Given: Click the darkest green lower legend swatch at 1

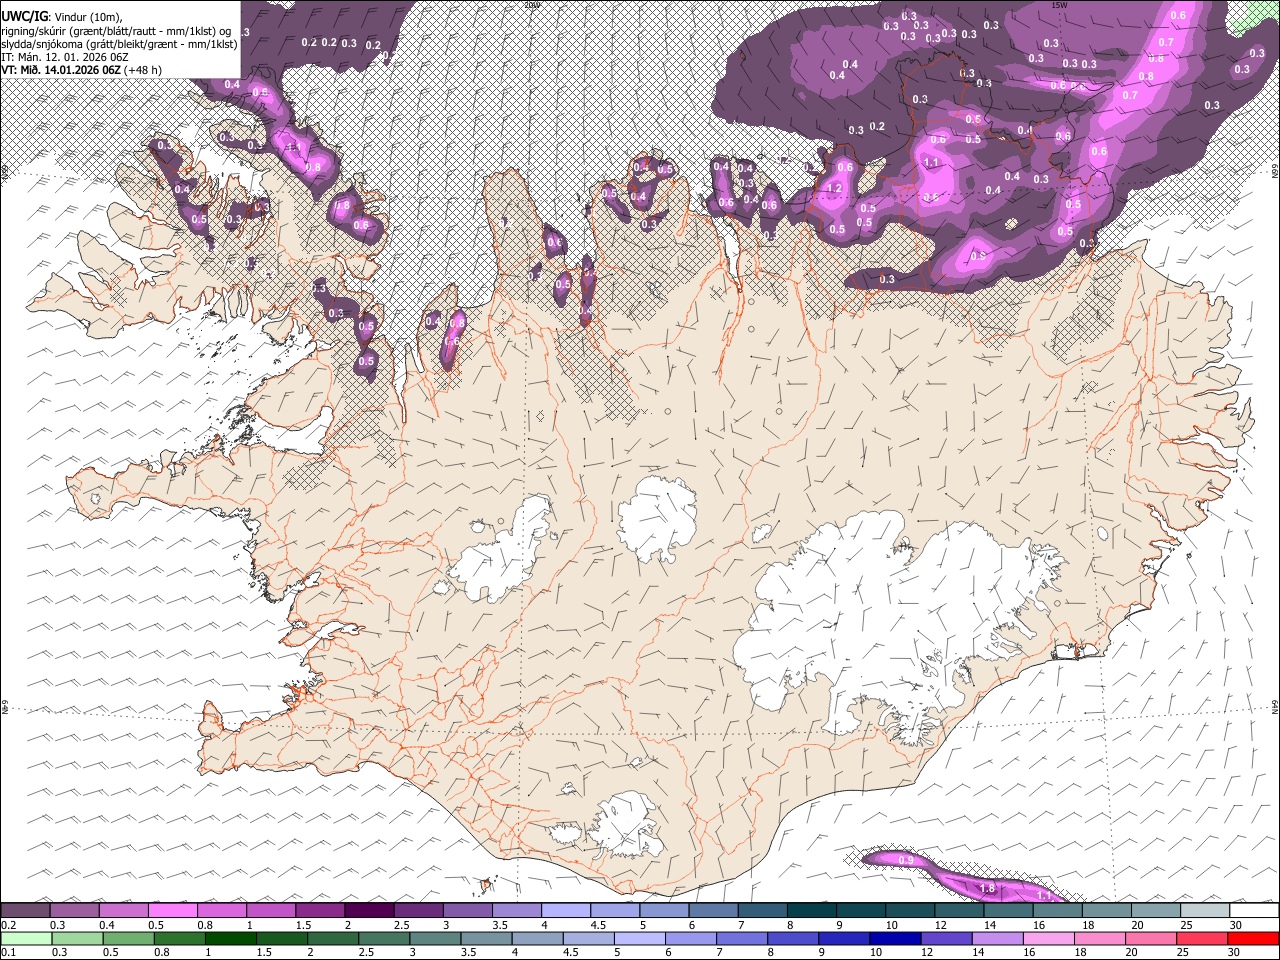Looking at the screenshot, I should tap(230, 938).
